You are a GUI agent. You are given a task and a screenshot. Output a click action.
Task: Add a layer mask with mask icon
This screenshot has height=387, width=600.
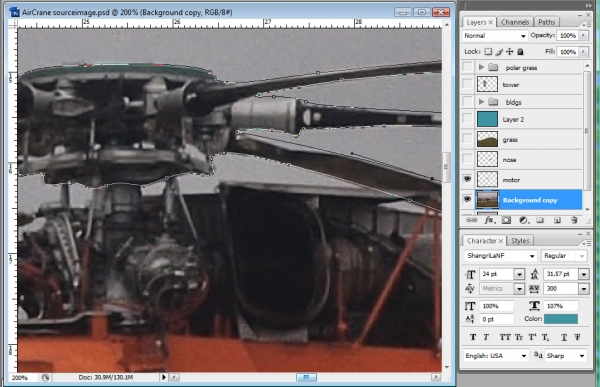[x=506, y=220]
